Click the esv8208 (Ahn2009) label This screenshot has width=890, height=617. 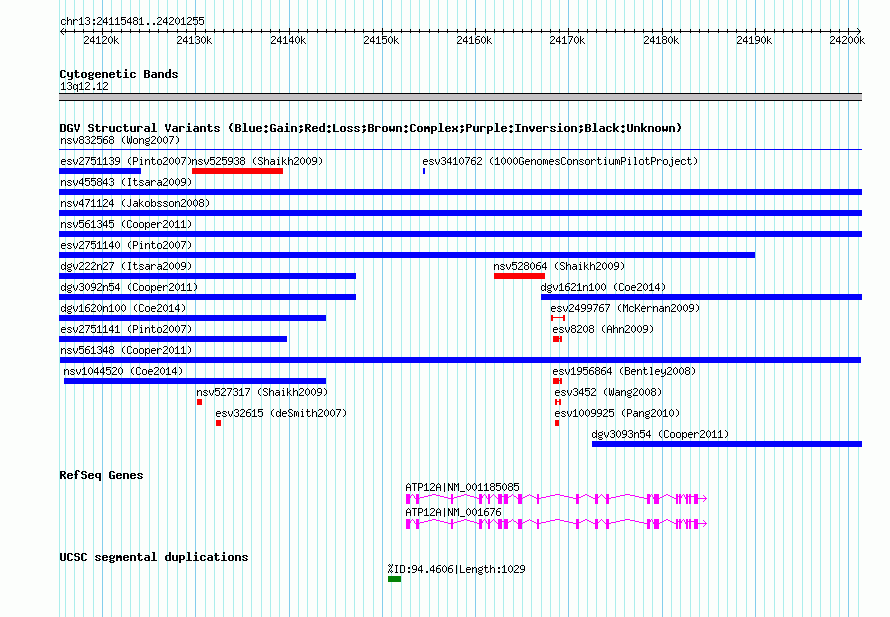click(603, 329)
